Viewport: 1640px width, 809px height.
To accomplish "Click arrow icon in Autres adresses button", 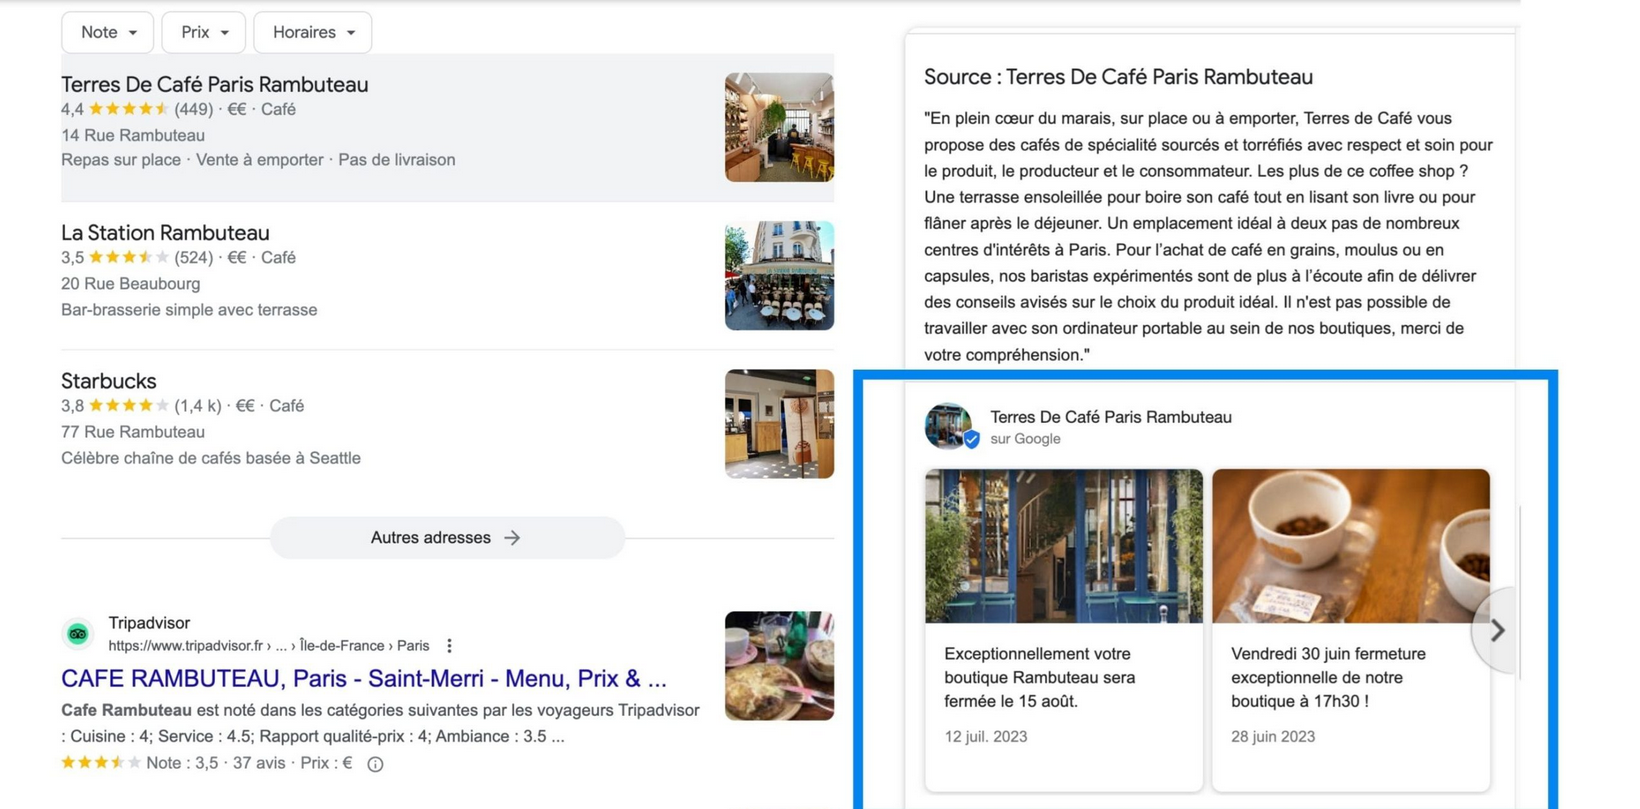I will point(512,537).
